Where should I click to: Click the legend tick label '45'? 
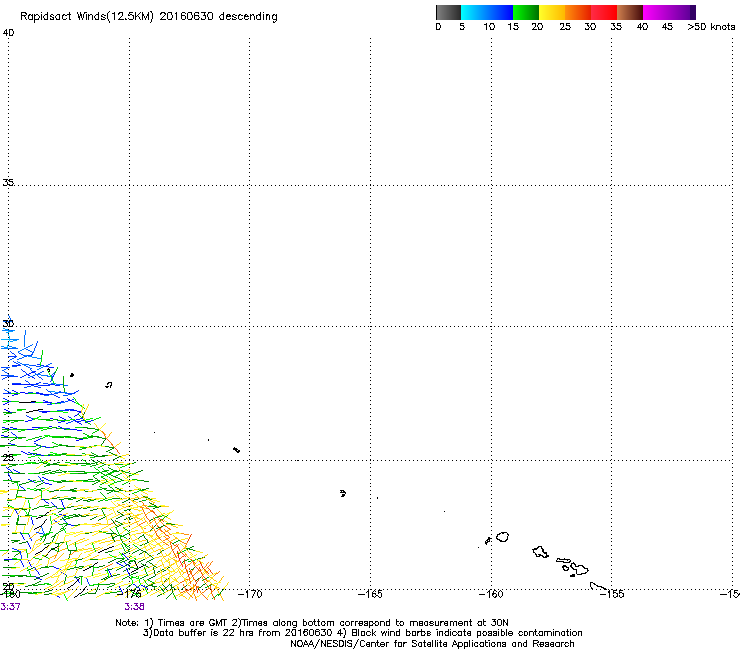tap(667, 27)
